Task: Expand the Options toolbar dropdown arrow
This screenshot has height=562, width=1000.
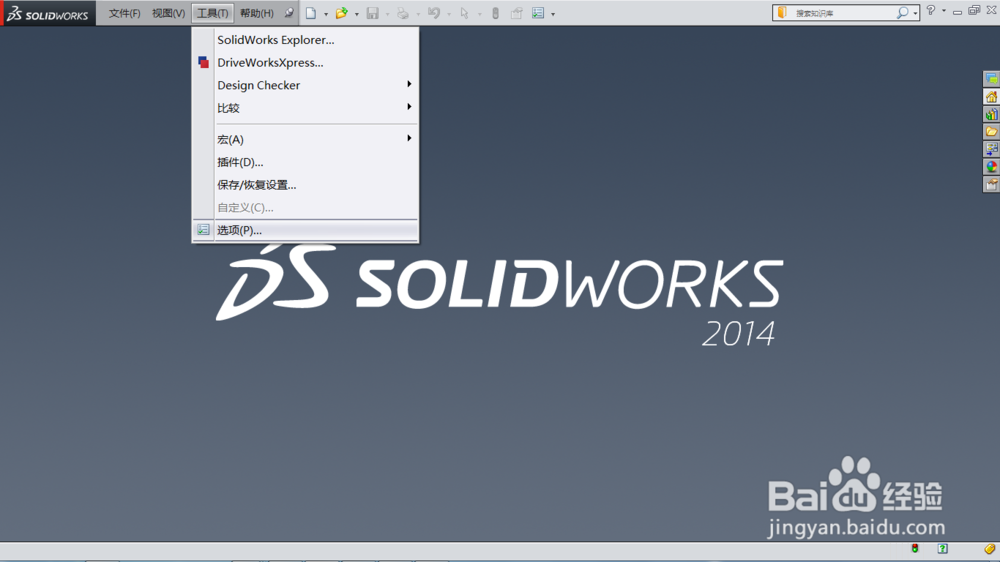Action: click(553, 14)
